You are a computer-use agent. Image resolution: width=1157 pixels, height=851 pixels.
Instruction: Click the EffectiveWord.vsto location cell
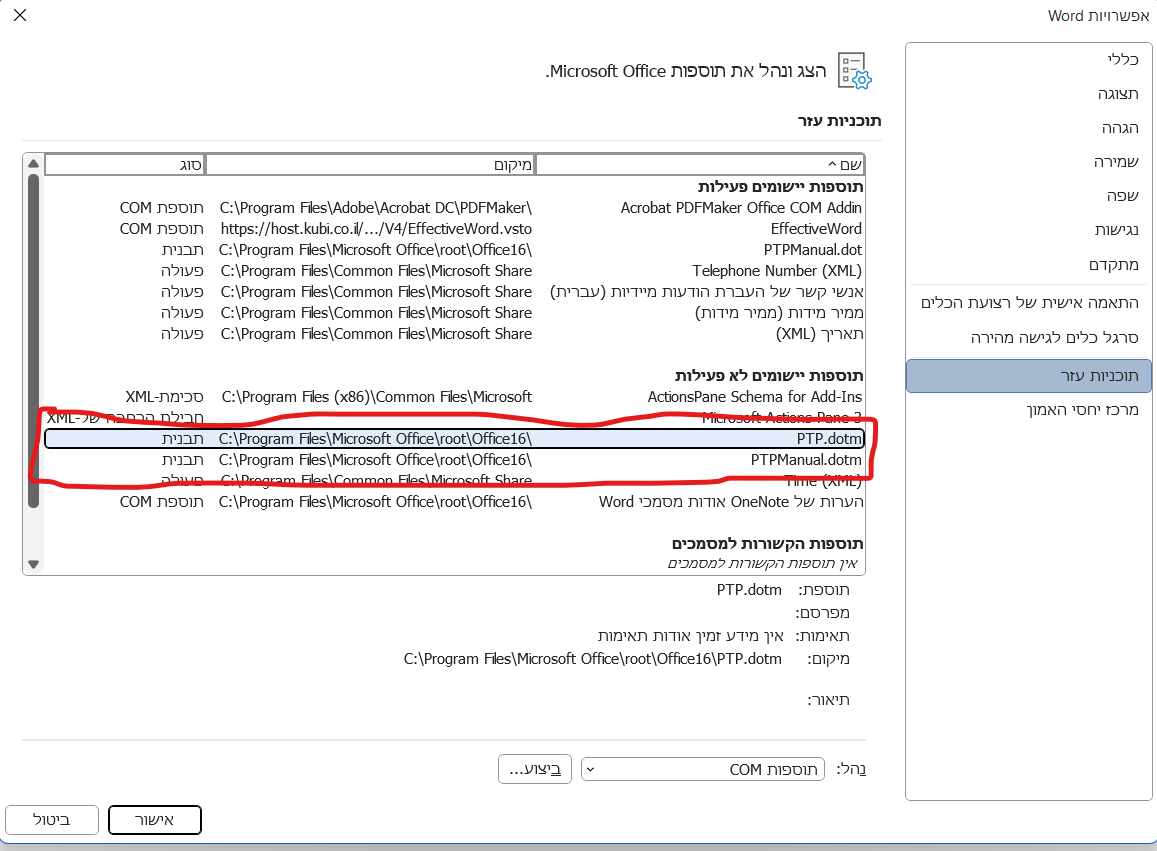376,229
